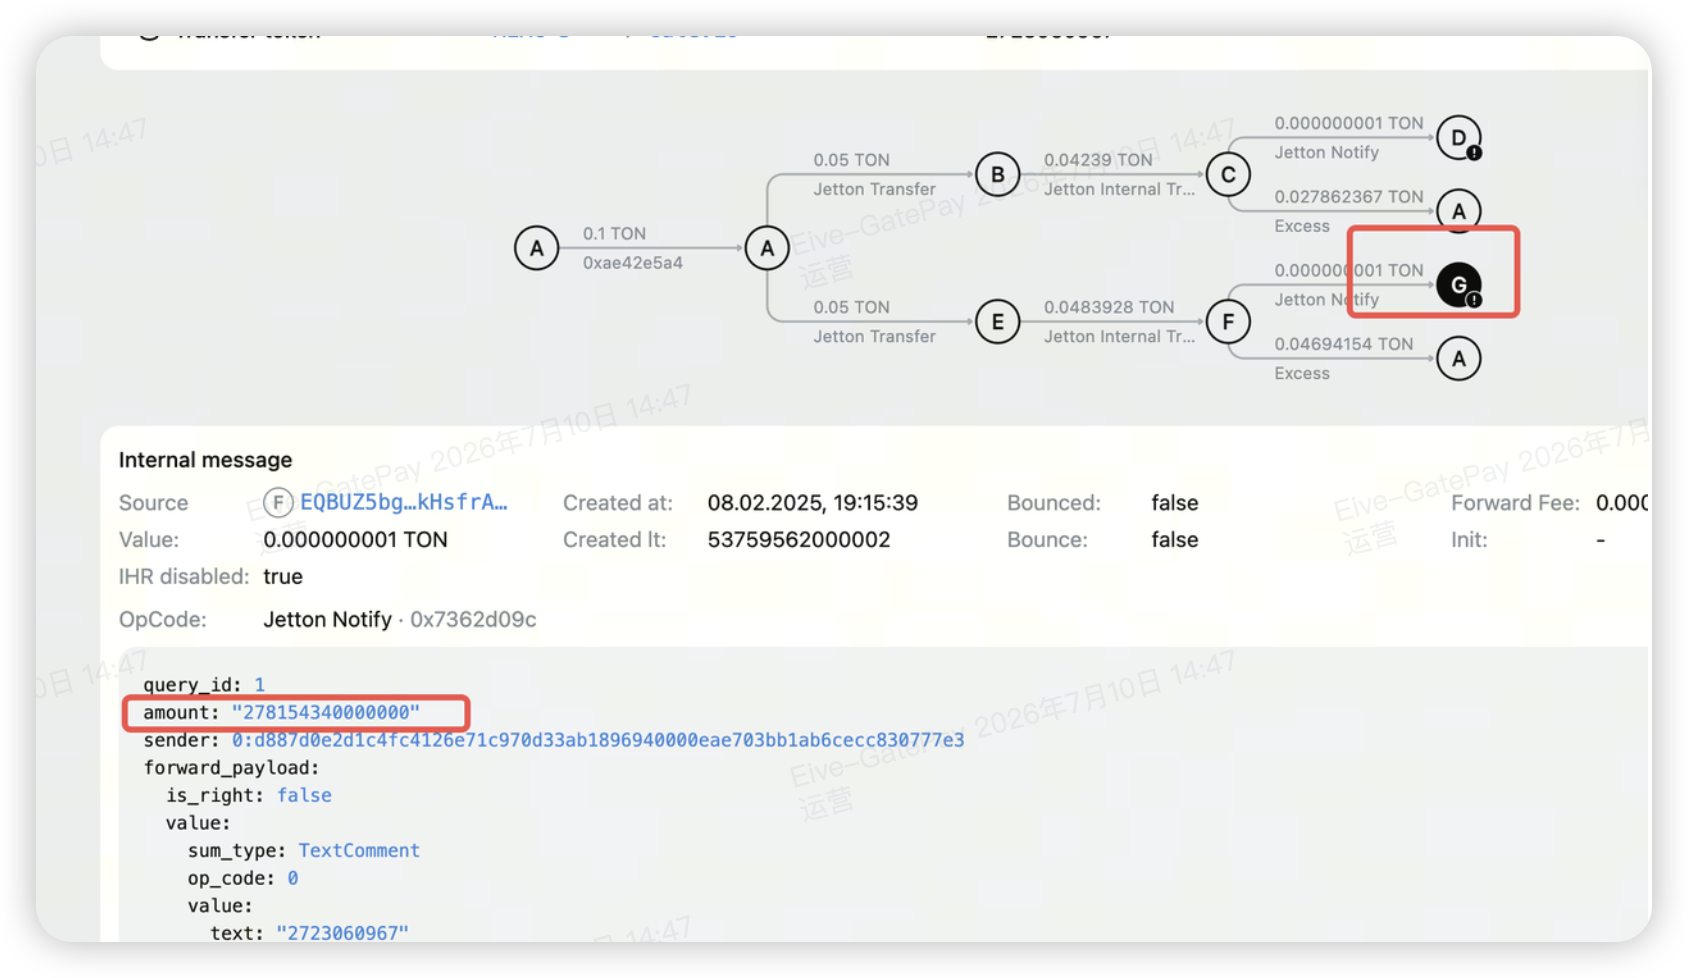
Task: Click the Jetton Transfer label toward node E
Action: point(874,336)
